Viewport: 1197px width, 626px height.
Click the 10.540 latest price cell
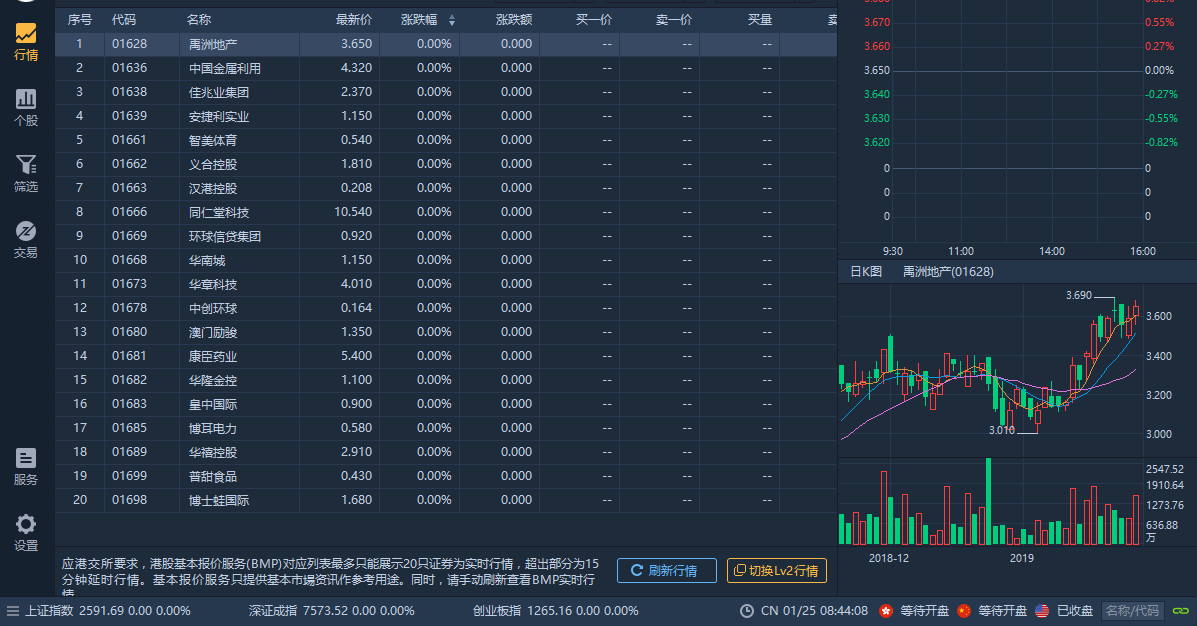[x=353, y=212]
